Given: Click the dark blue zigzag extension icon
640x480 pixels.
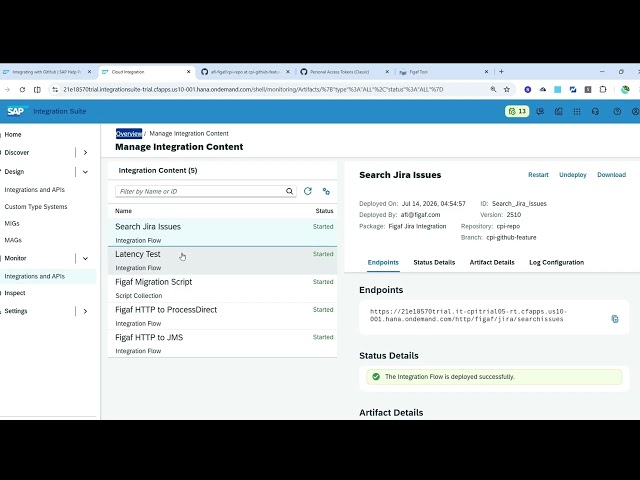Looking at the screenshot, I should [x=573, y=89].
